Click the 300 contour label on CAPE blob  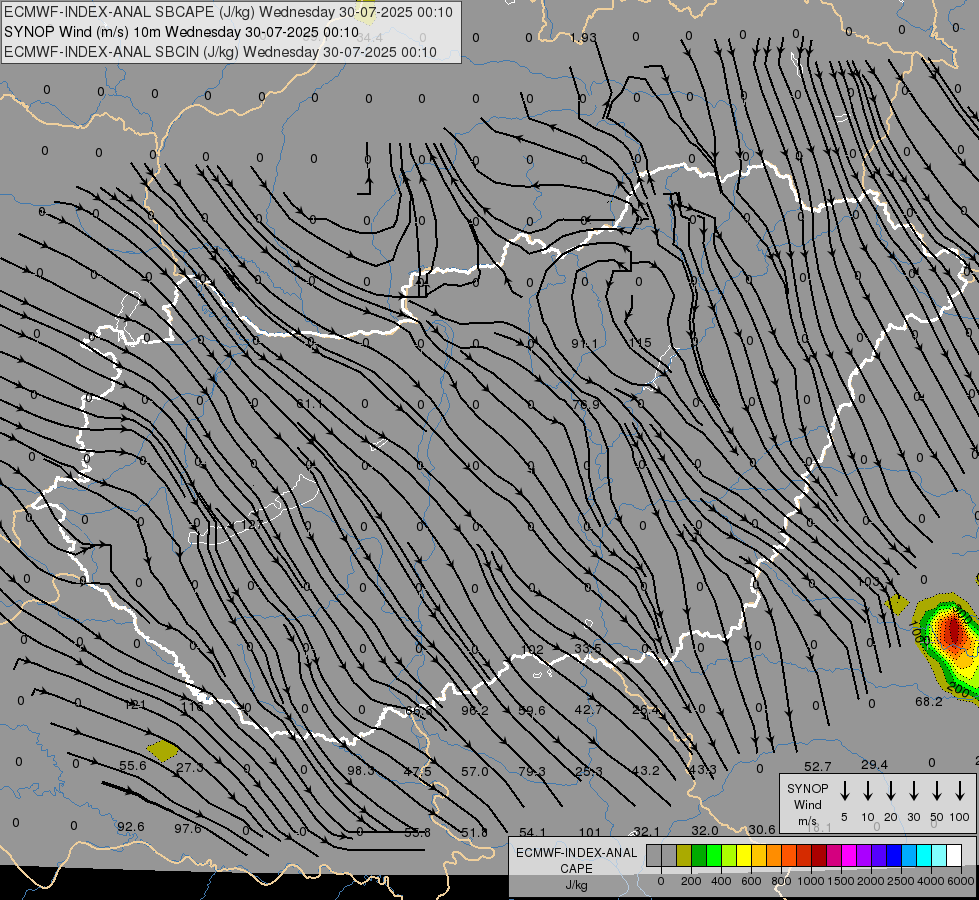[963, 614]
